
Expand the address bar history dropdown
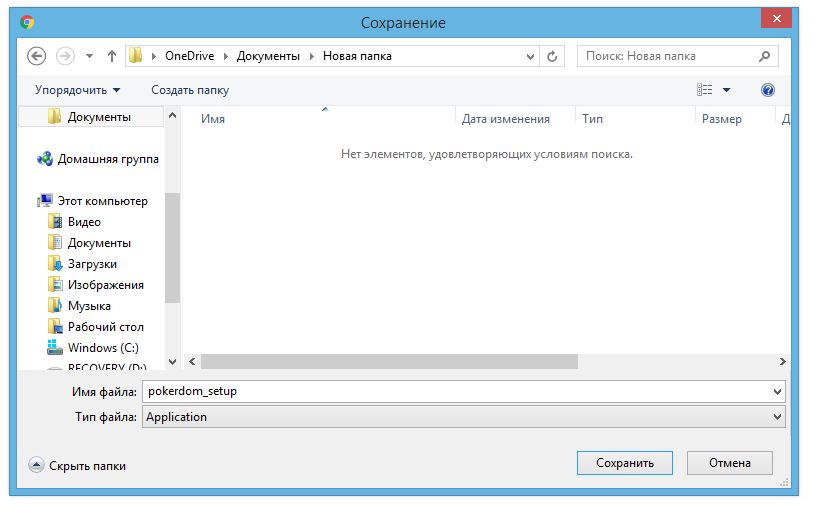(530, 56)
